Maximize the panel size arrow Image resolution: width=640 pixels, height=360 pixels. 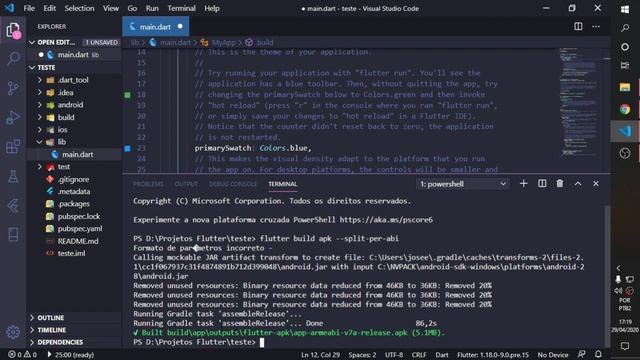pos(578,184)
